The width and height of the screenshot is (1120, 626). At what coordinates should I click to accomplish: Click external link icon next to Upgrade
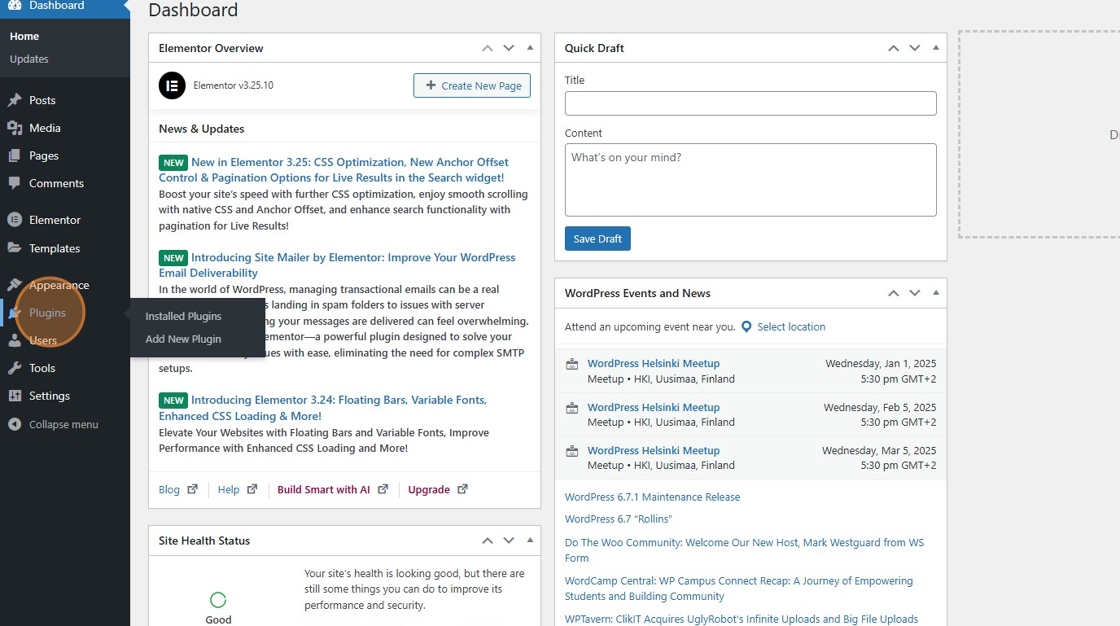pos(463,490)
